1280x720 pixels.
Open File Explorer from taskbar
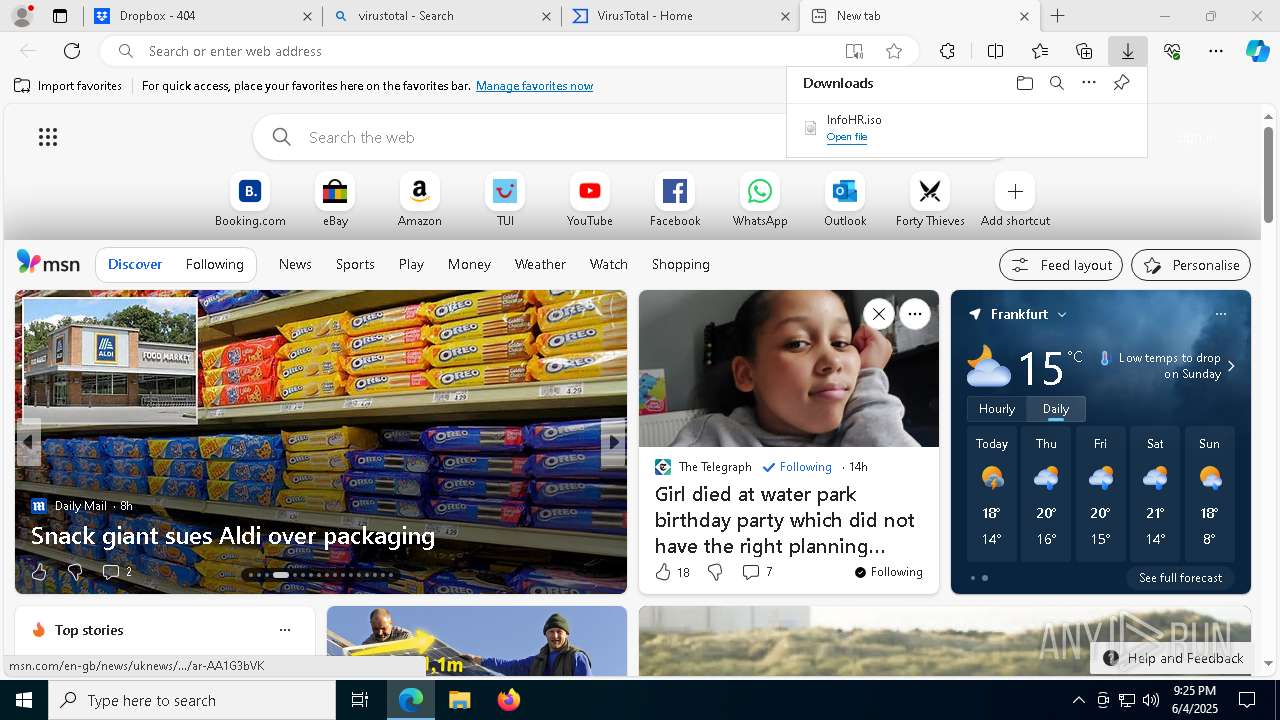[x=459, y=700]
